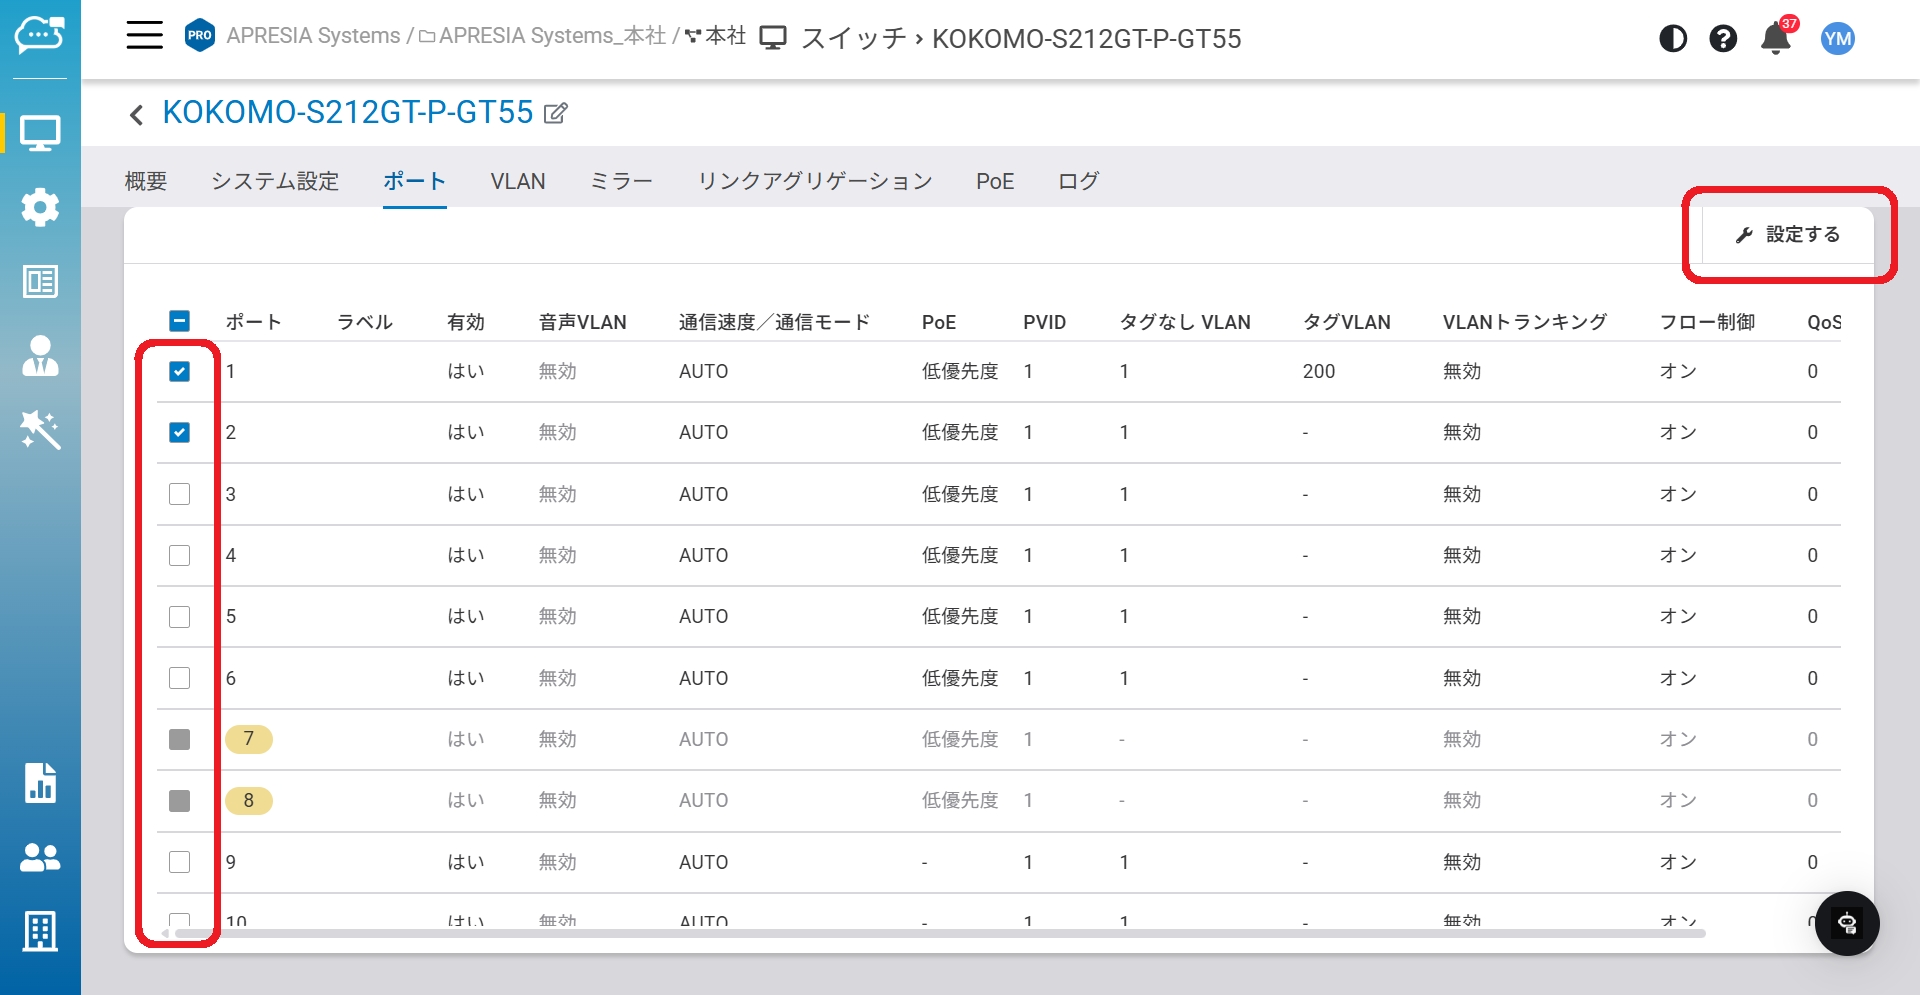Viewport: 1920px width, 995px height.
Task: Click the horizontal table scrollbar
Action: tap(938, 933)
